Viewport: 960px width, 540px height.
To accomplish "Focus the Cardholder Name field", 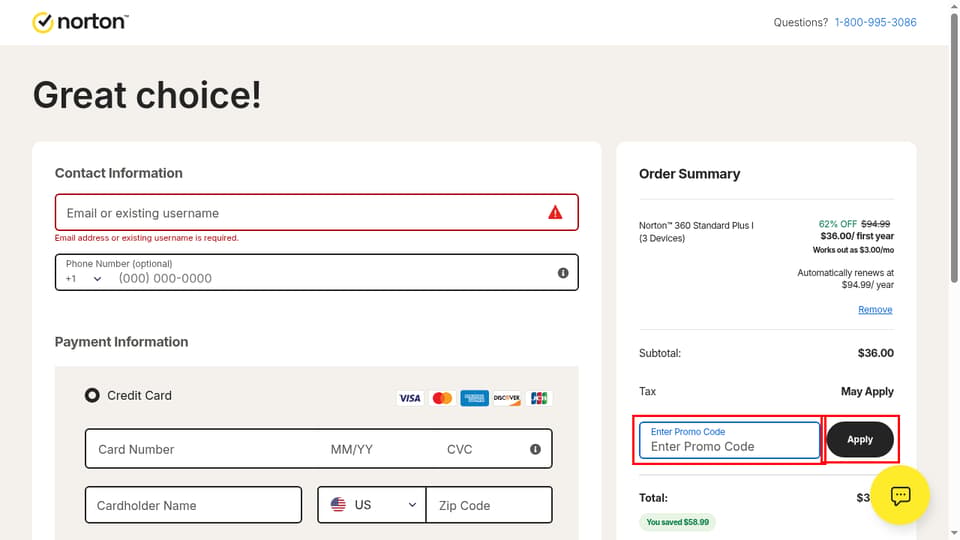I will click(x=193, y=505).
